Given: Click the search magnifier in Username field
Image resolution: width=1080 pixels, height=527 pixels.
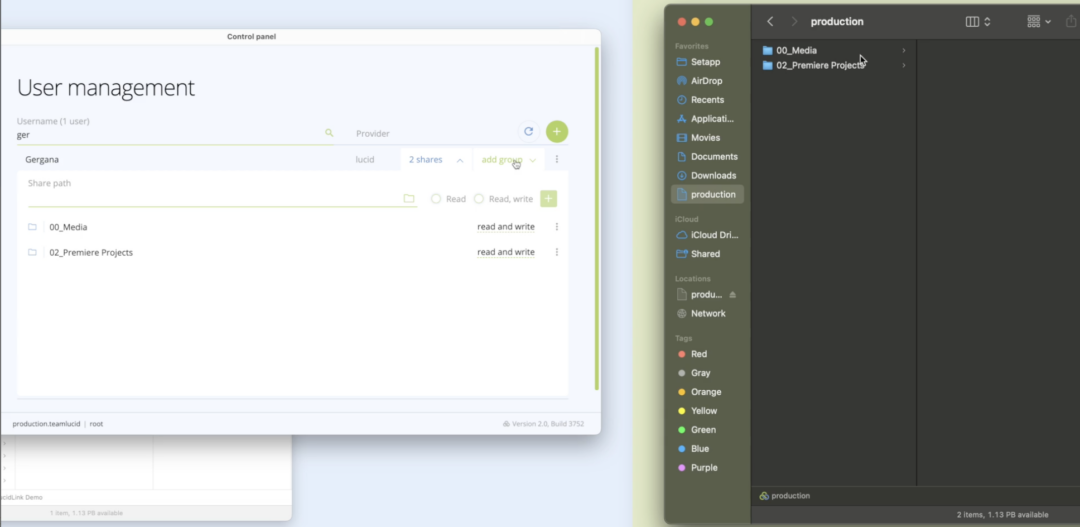Looking at the screenshot, I should click(329, 132).
